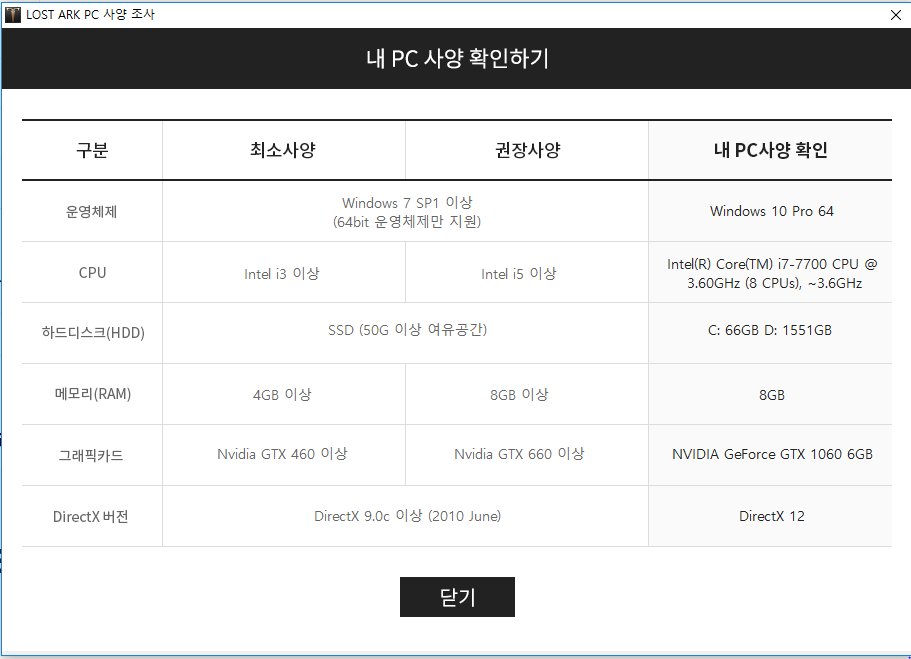This screenshot has height=659, width=911.
Task: Click the Intel i3 이상 minimum CPU cell
Action: pos(282,273)
